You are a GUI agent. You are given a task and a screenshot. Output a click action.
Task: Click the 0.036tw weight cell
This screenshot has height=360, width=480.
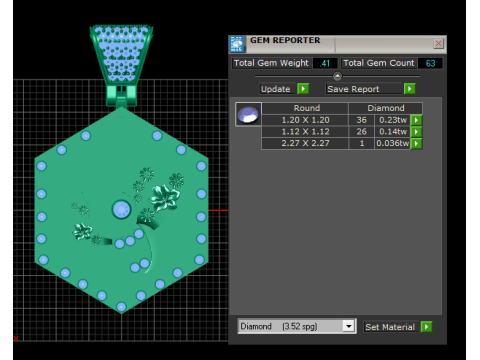[x=393, y=143]
